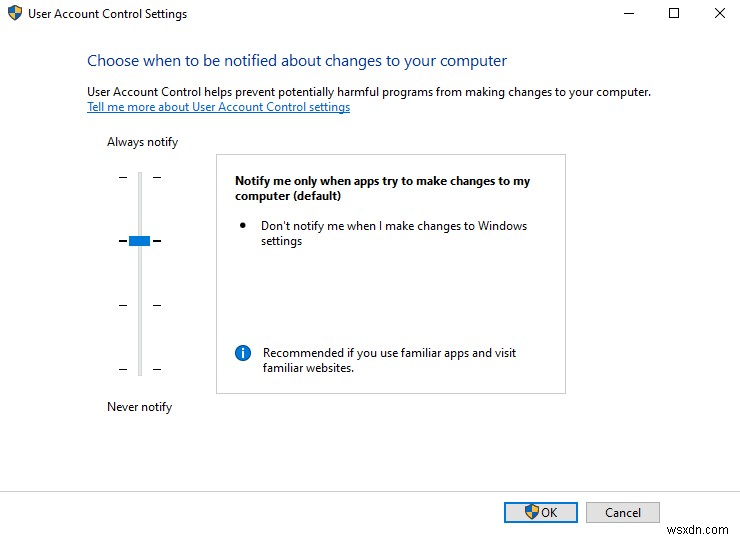Click the heading 'Choose when to be notified'
This screenshot has height=540, width=740.
click(297, 61)
